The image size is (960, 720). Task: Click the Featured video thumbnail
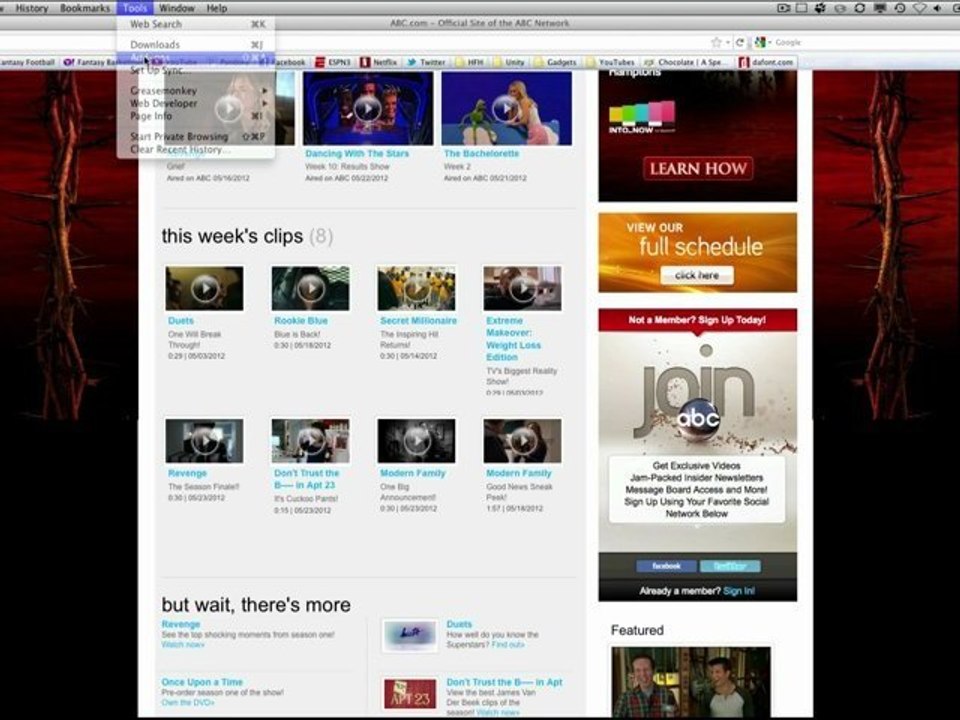click(691, 682)
